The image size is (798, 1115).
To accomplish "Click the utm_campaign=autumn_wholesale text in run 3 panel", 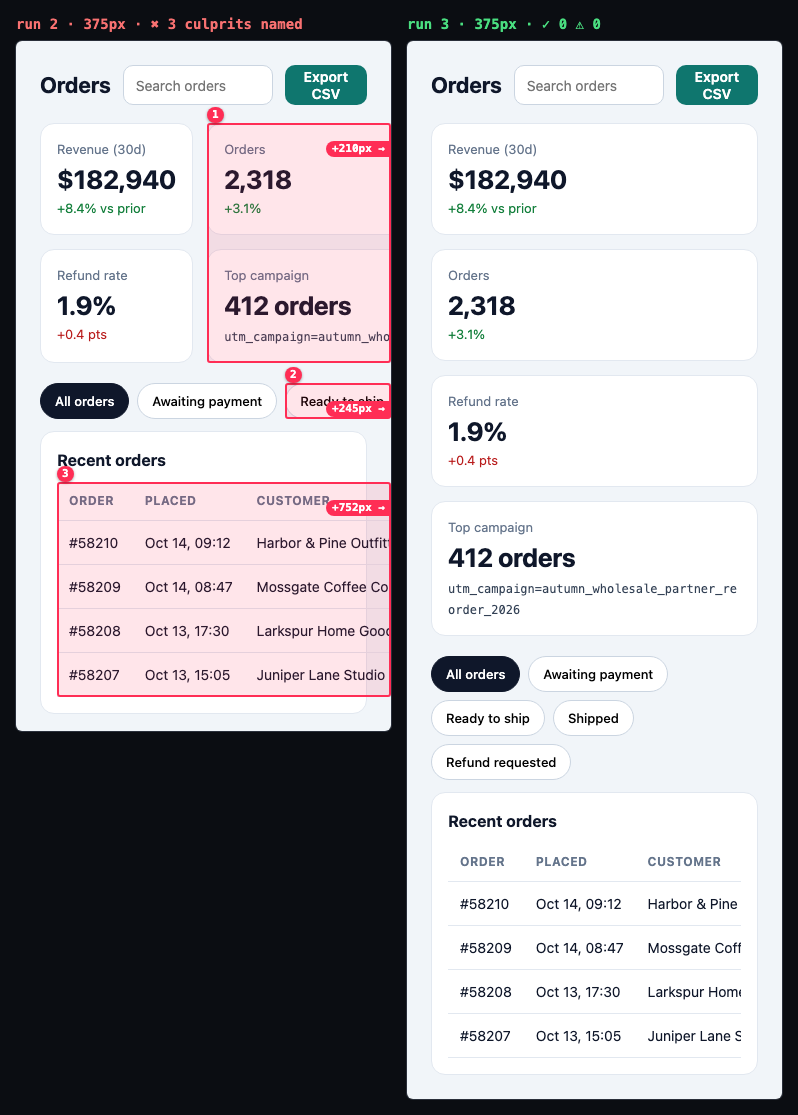I will pyautogui.click(x=592, y=599).
